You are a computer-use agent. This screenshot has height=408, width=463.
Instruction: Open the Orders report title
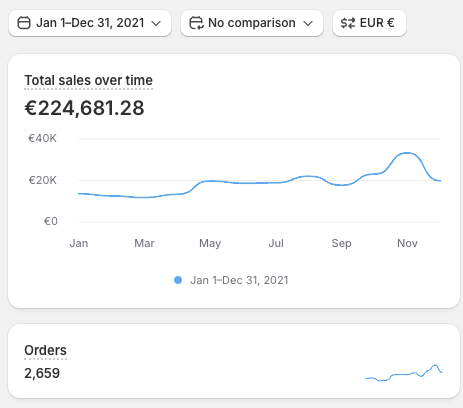(45, 350)
